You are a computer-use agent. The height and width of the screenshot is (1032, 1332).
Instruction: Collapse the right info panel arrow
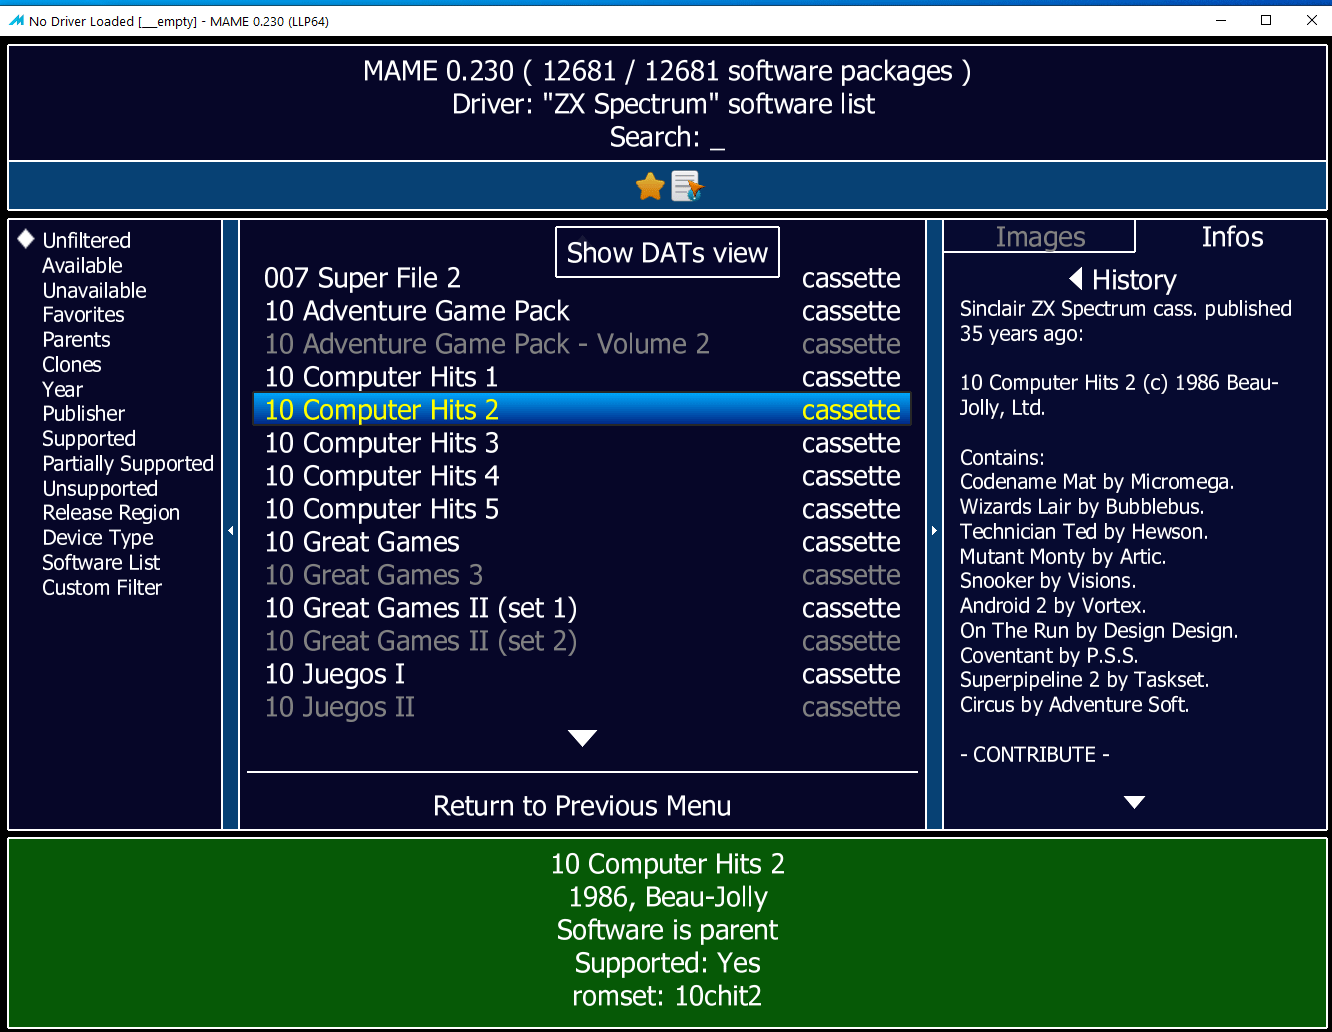pos(934,530)
